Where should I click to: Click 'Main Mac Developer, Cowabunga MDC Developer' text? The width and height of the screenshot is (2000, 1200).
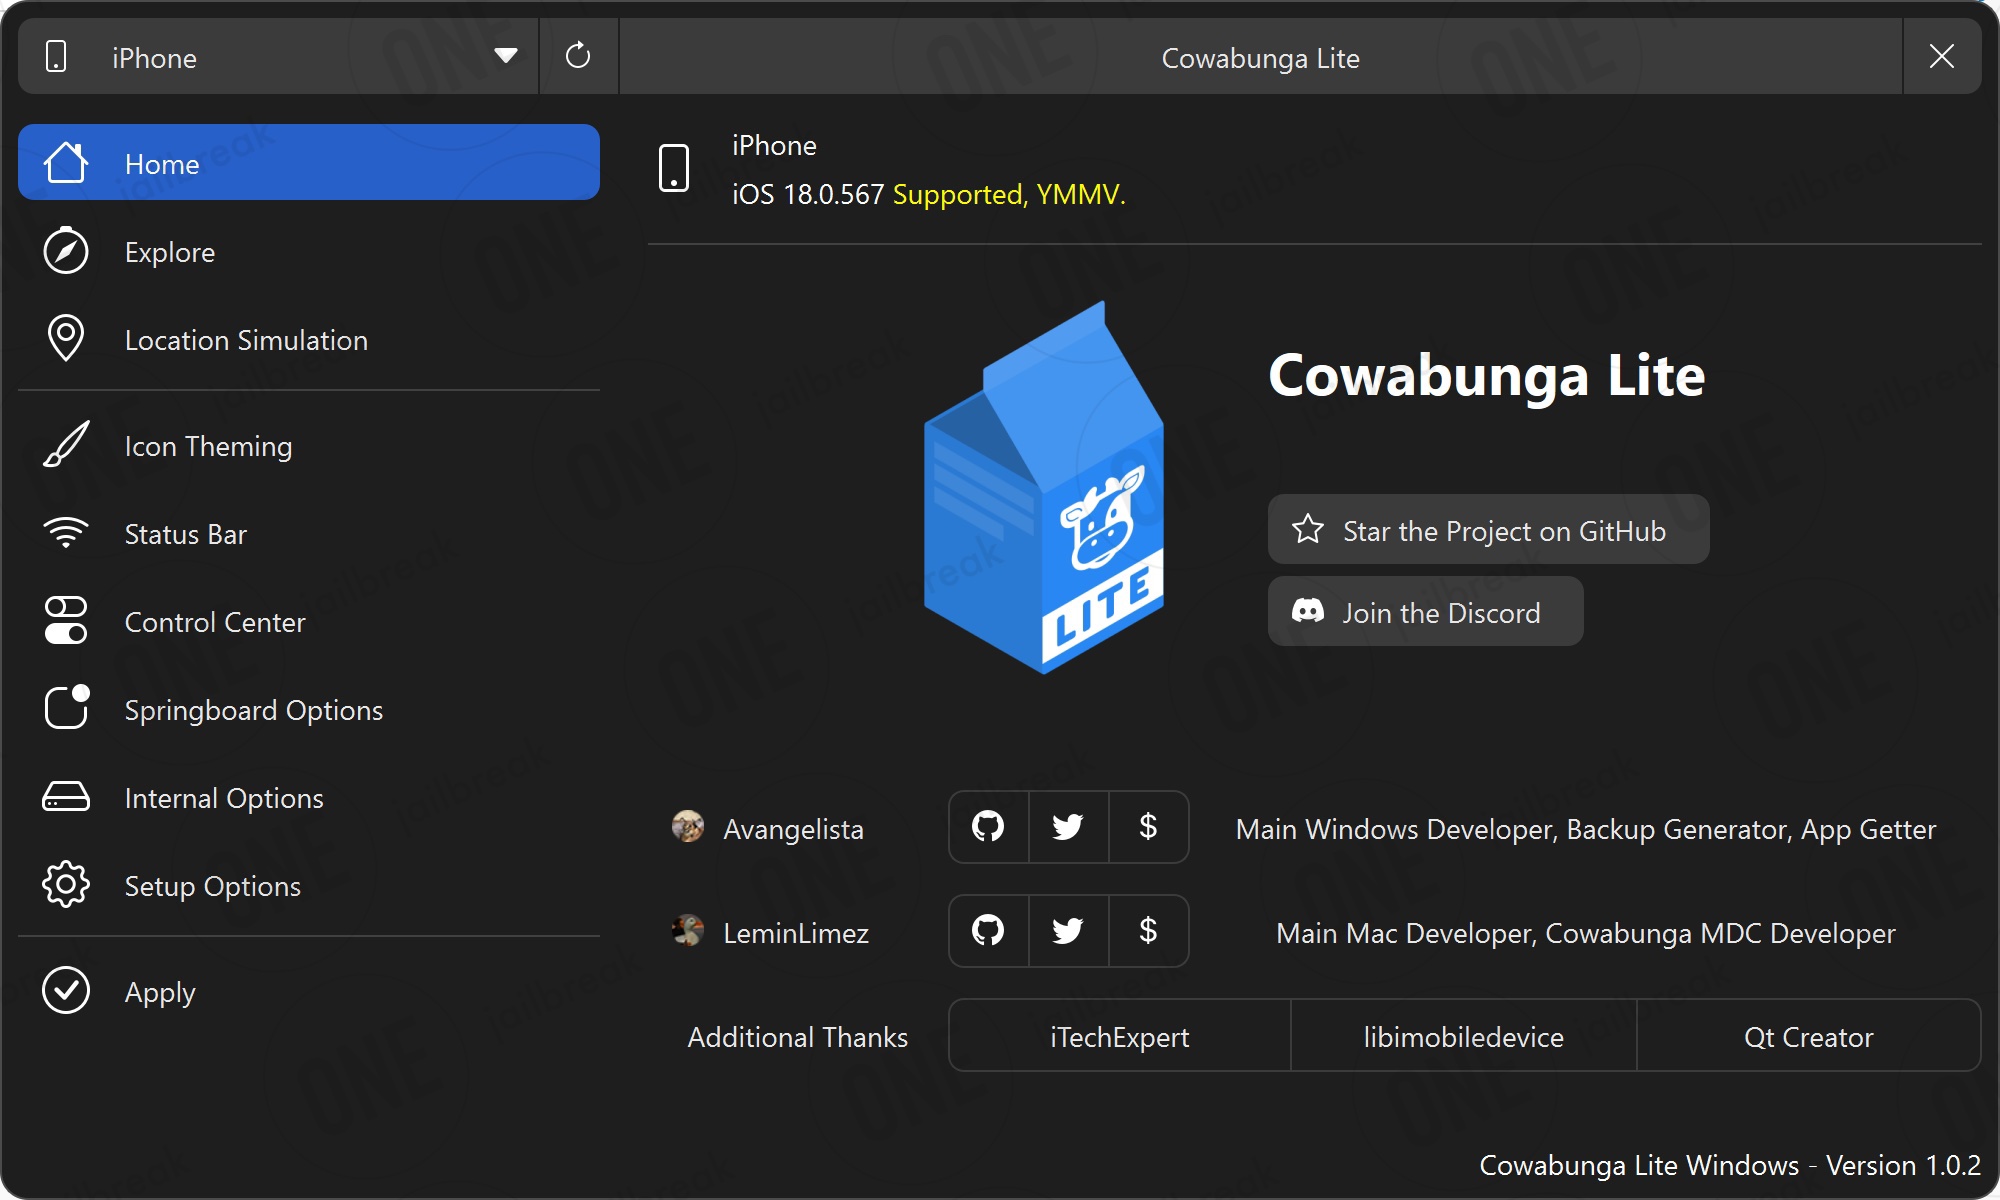(1586, 933)
